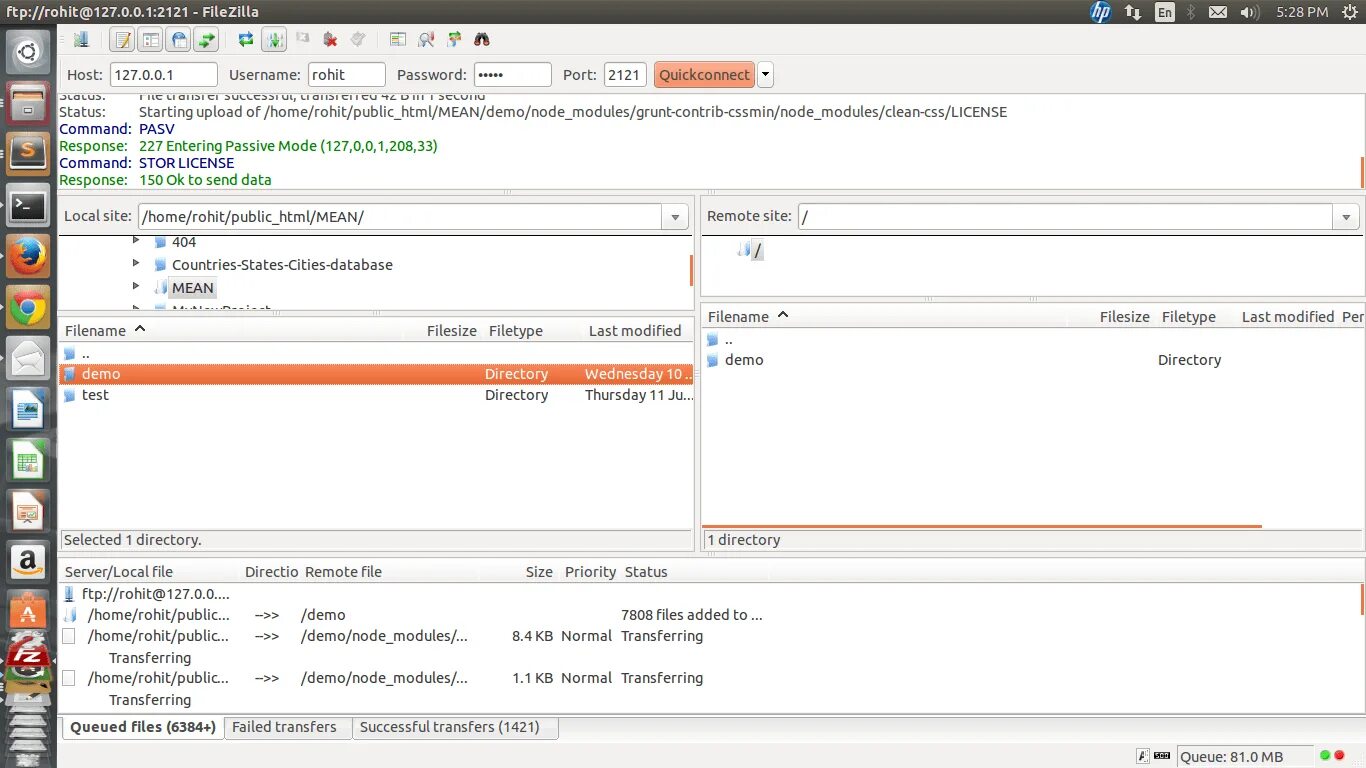Select the Countries-States-Cities-database tree folder

(282, 265)
